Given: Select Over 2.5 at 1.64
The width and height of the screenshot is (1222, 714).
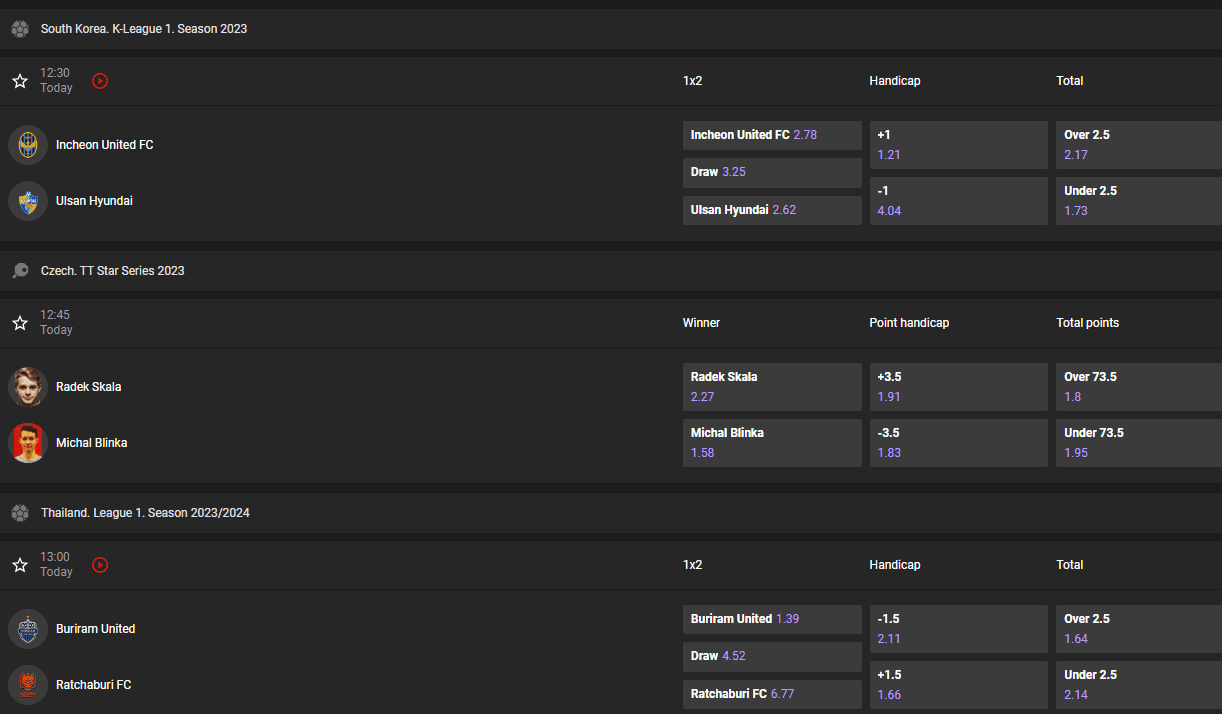Looking at the screenshot, I should pos(1139,629).
